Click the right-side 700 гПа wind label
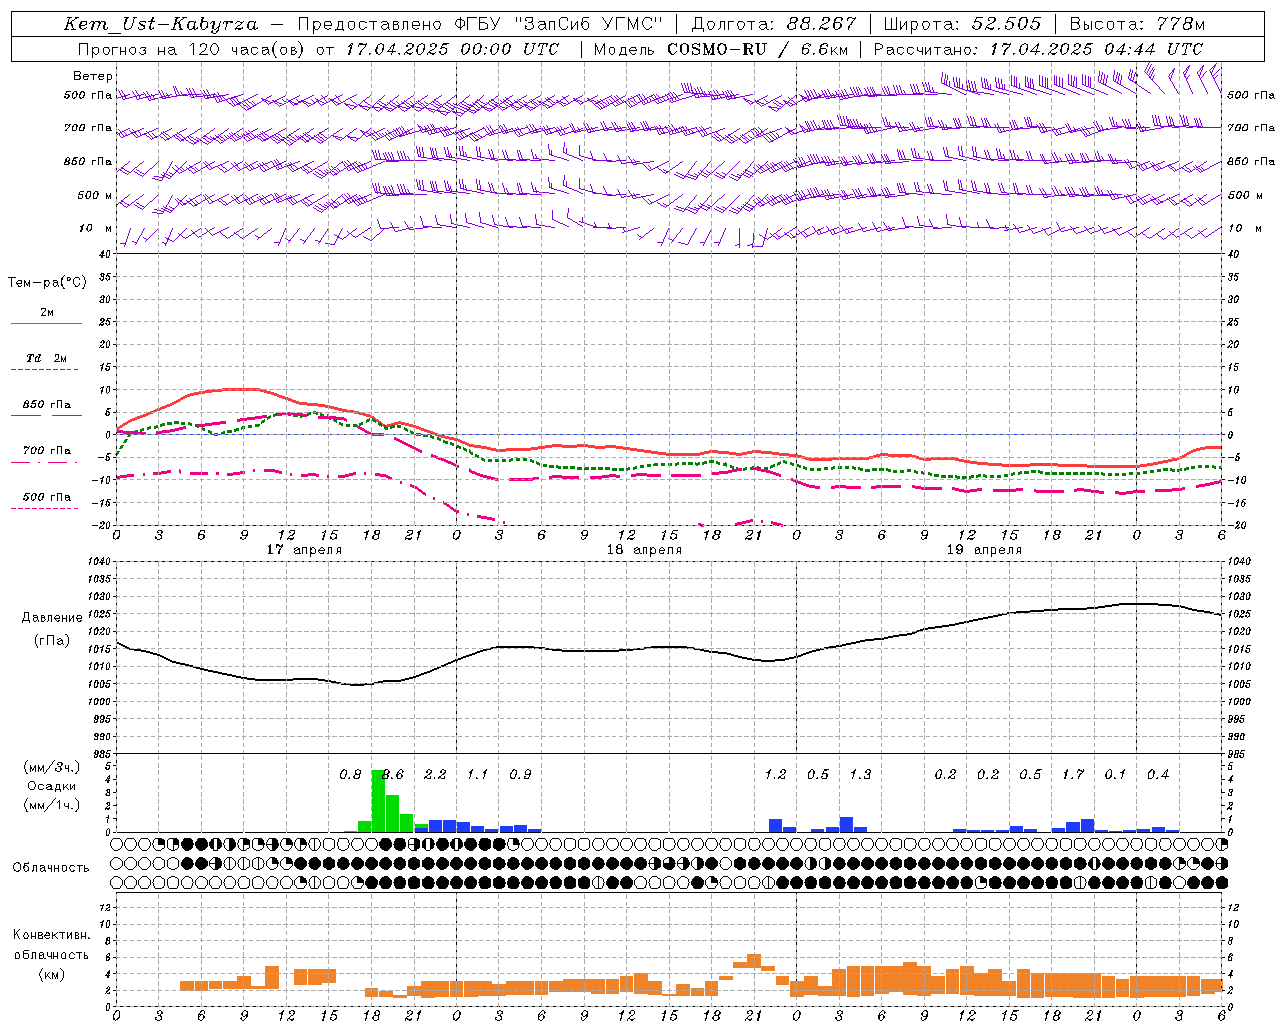 coord(1251,128)
